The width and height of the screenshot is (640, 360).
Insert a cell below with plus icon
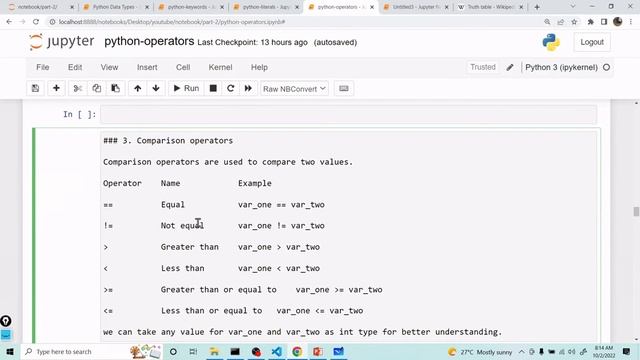click(x=56, y=89)
